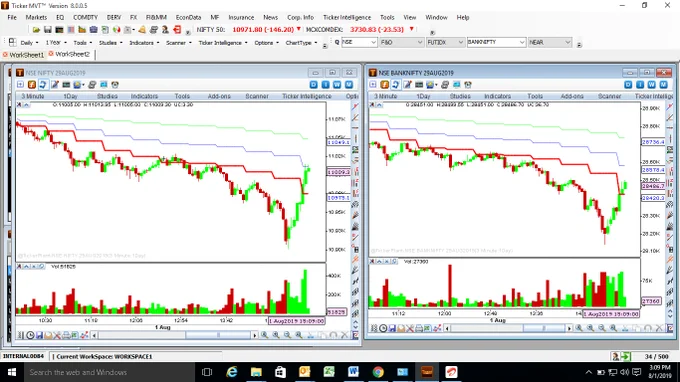Click the pencil edit icon in BANKNIFTY chart
The image size is (680, 382).
point(407,85)
